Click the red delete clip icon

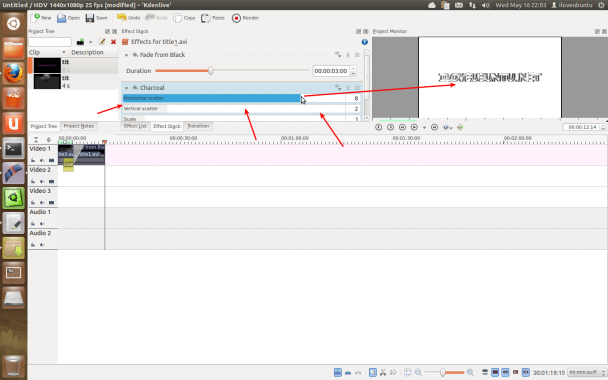coord(113,42)
